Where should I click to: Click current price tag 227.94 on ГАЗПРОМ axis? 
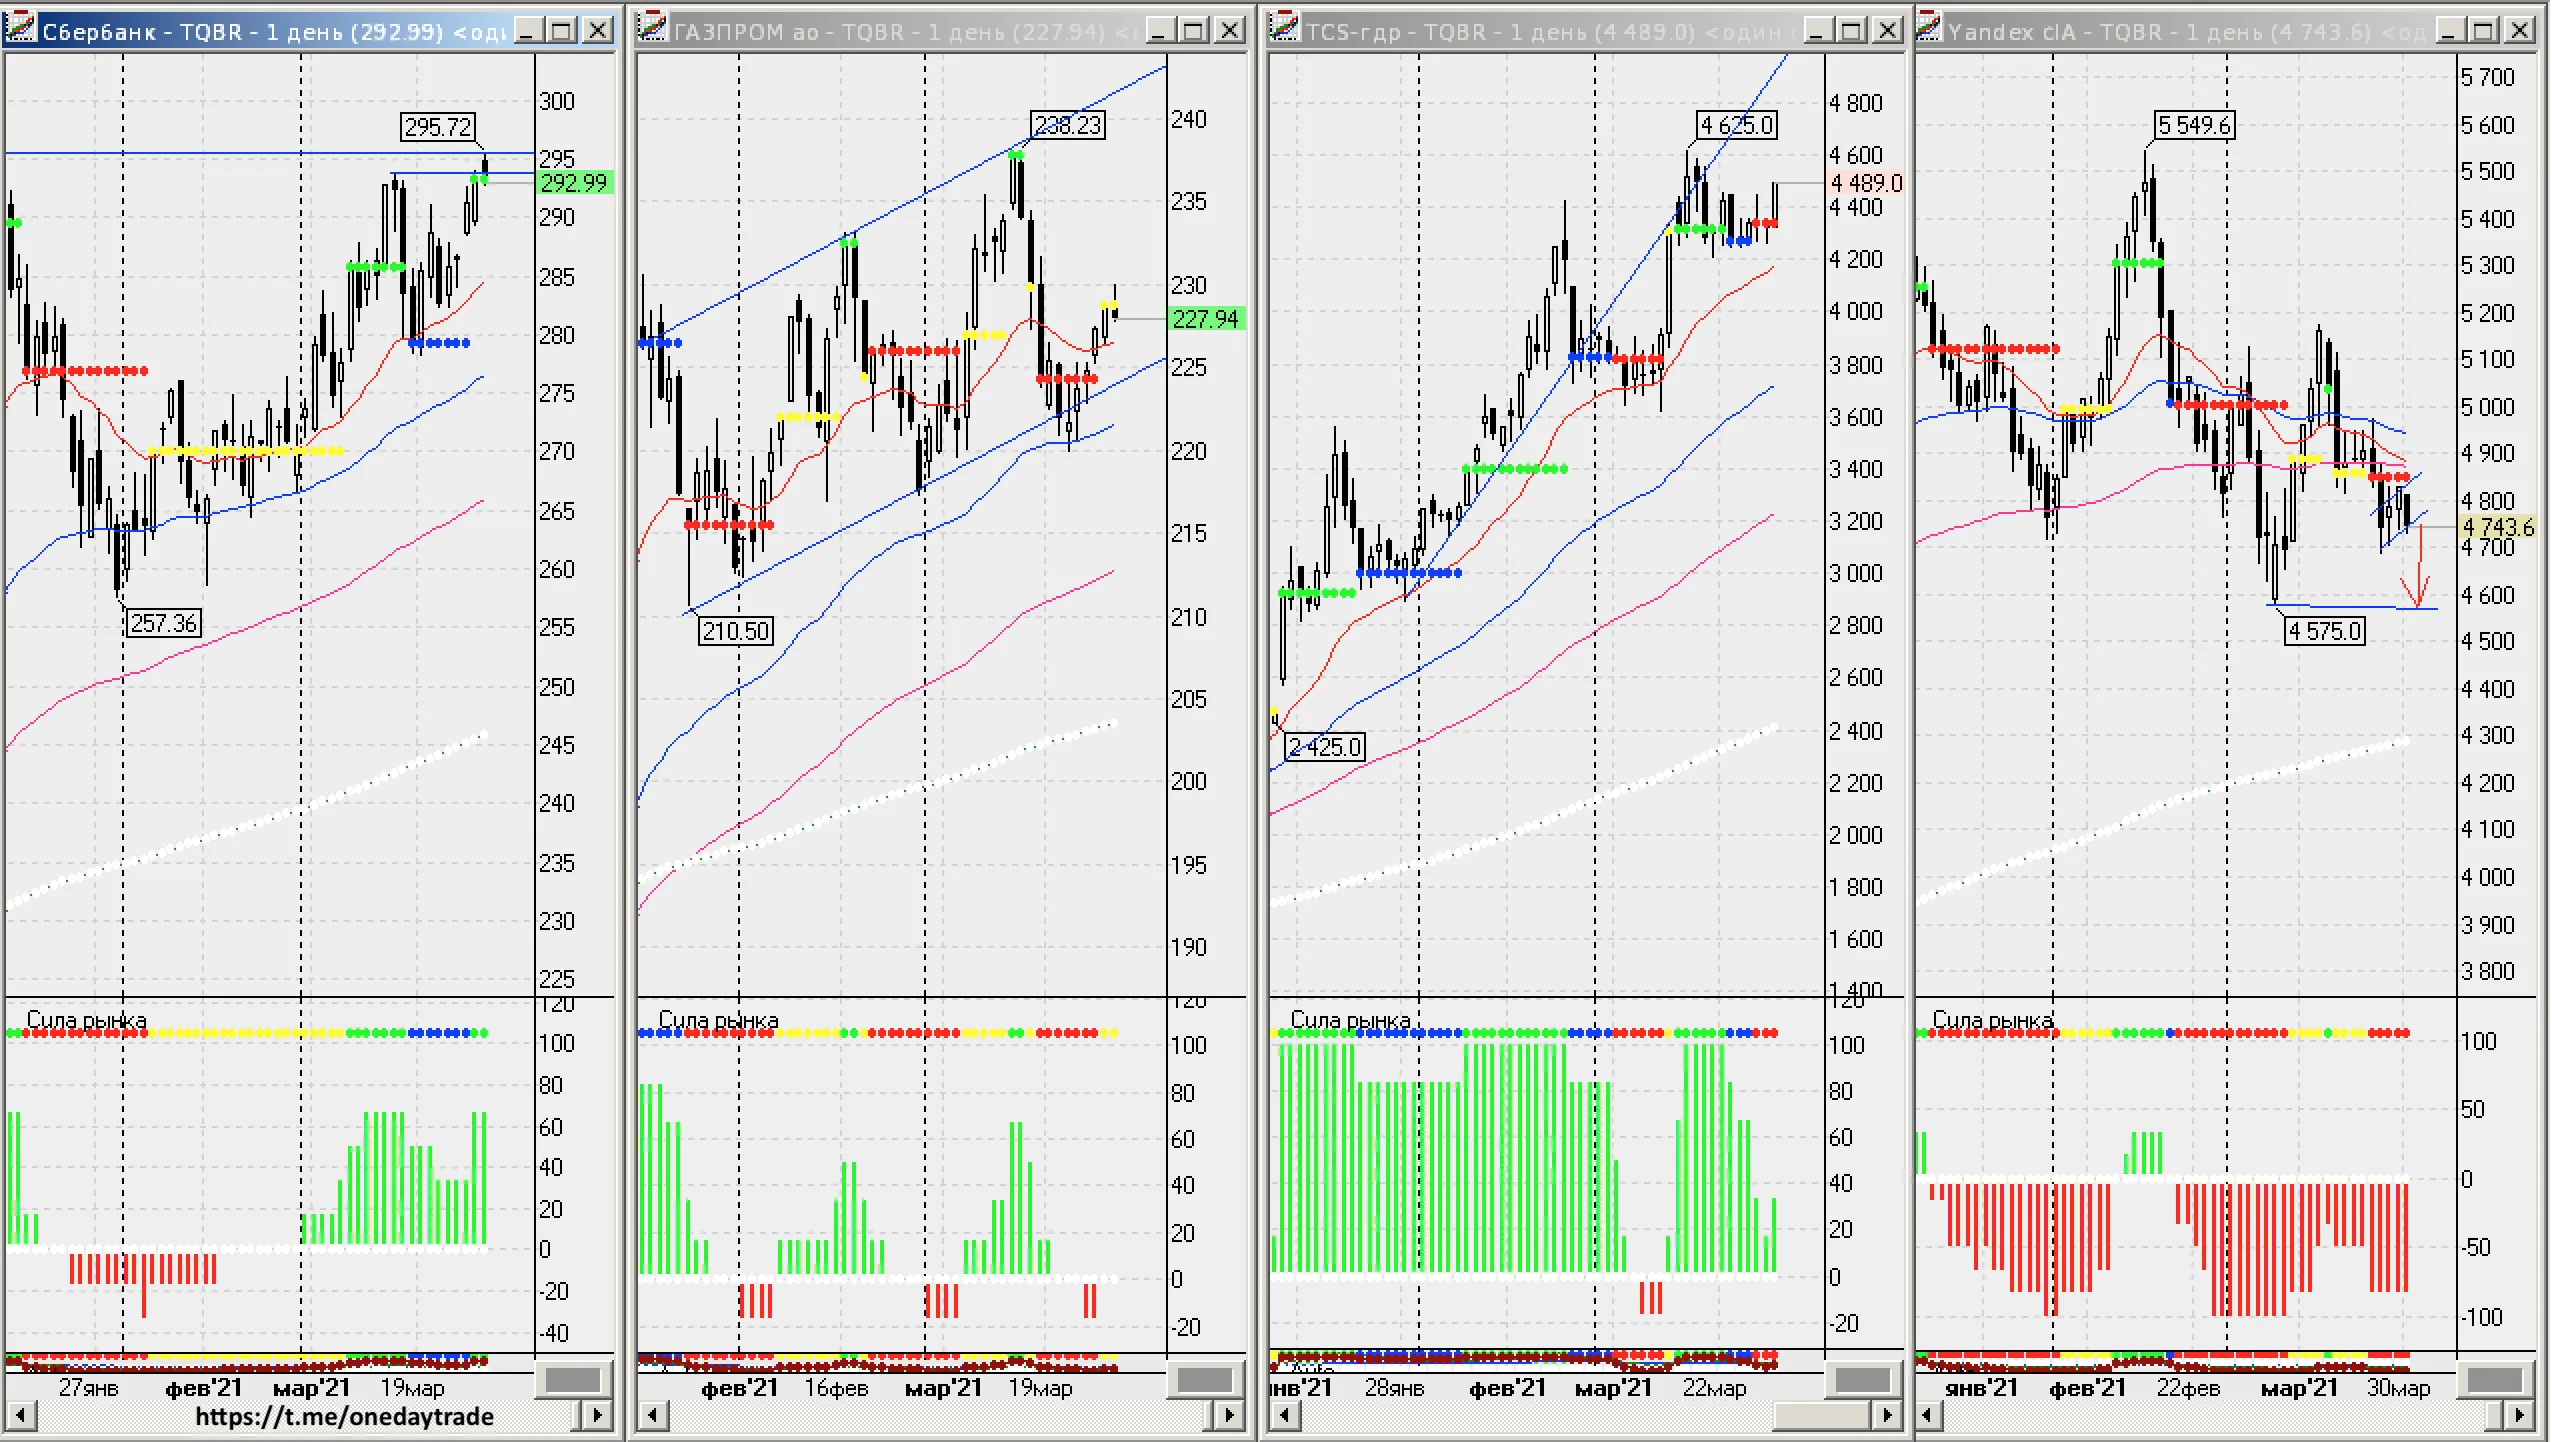click(x=1205, y=319)
